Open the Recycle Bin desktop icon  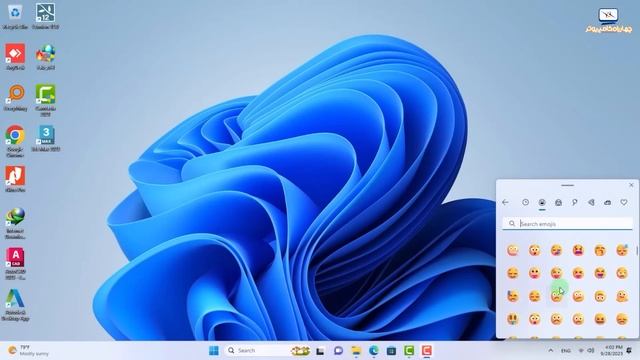click(15, 16)
